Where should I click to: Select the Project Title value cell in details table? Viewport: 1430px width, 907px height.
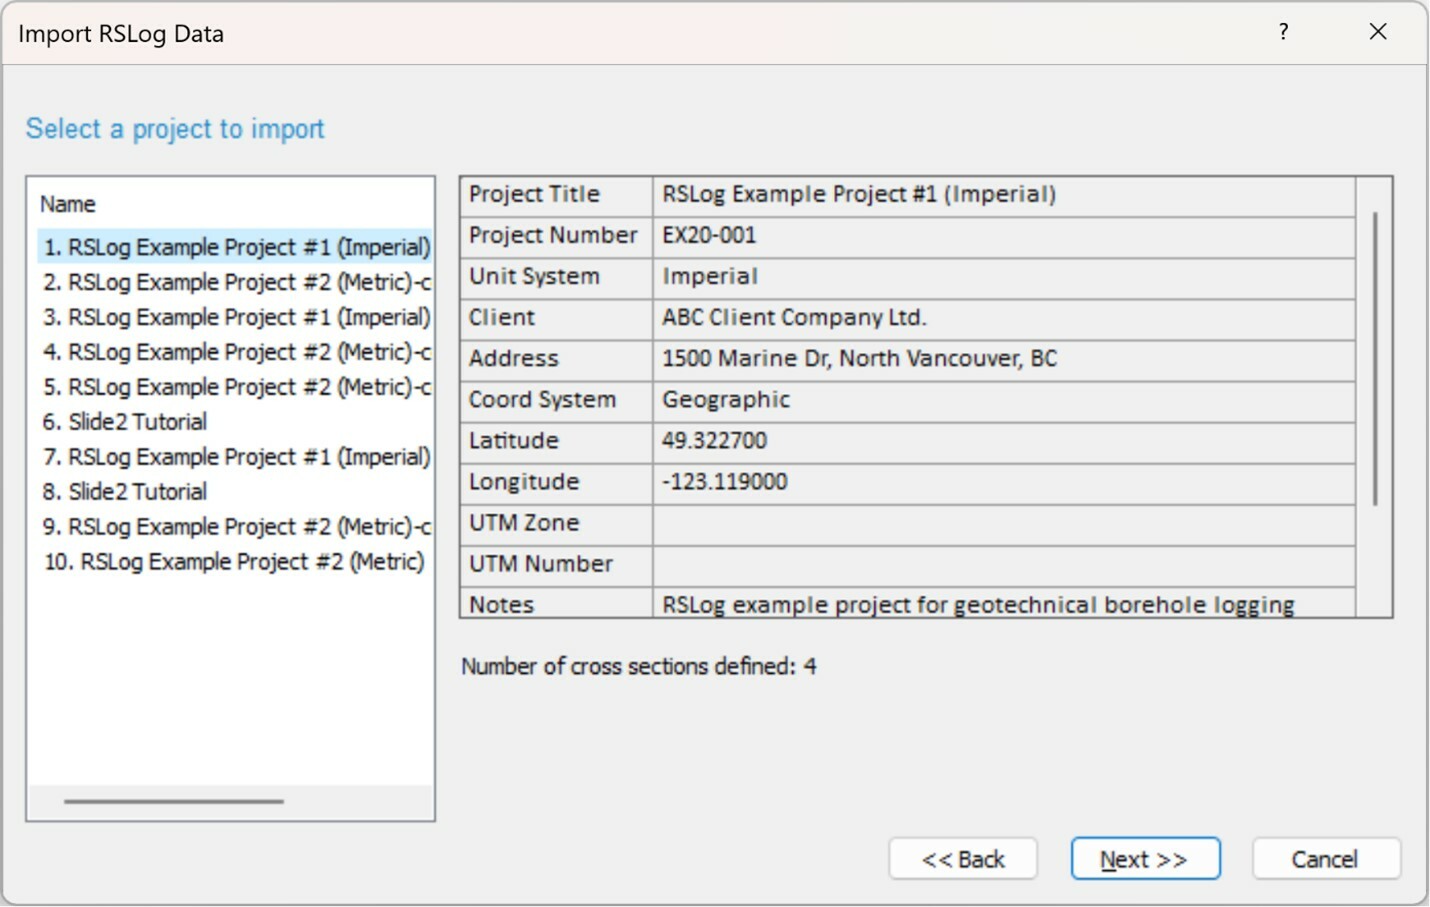pyautogui.click(x=1004, y=194)
